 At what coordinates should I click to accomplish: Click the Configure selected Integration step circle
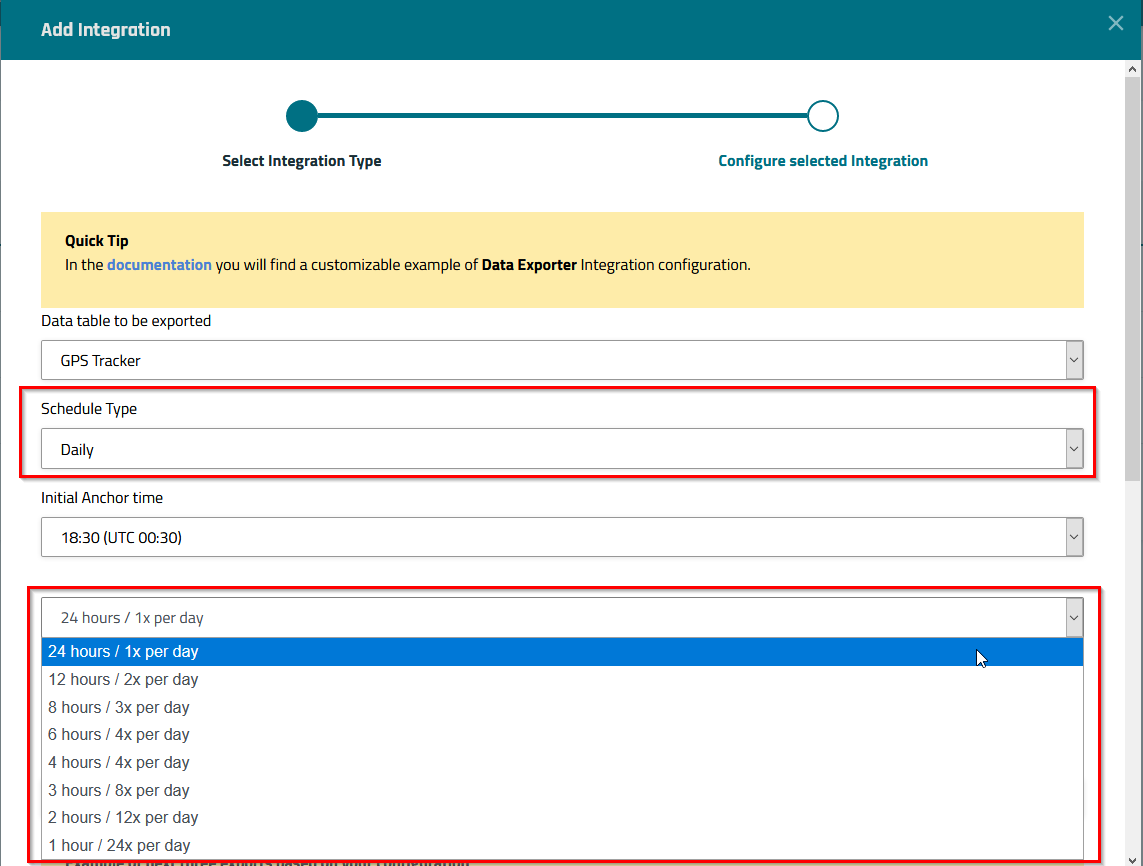click(x=822, y=116)
